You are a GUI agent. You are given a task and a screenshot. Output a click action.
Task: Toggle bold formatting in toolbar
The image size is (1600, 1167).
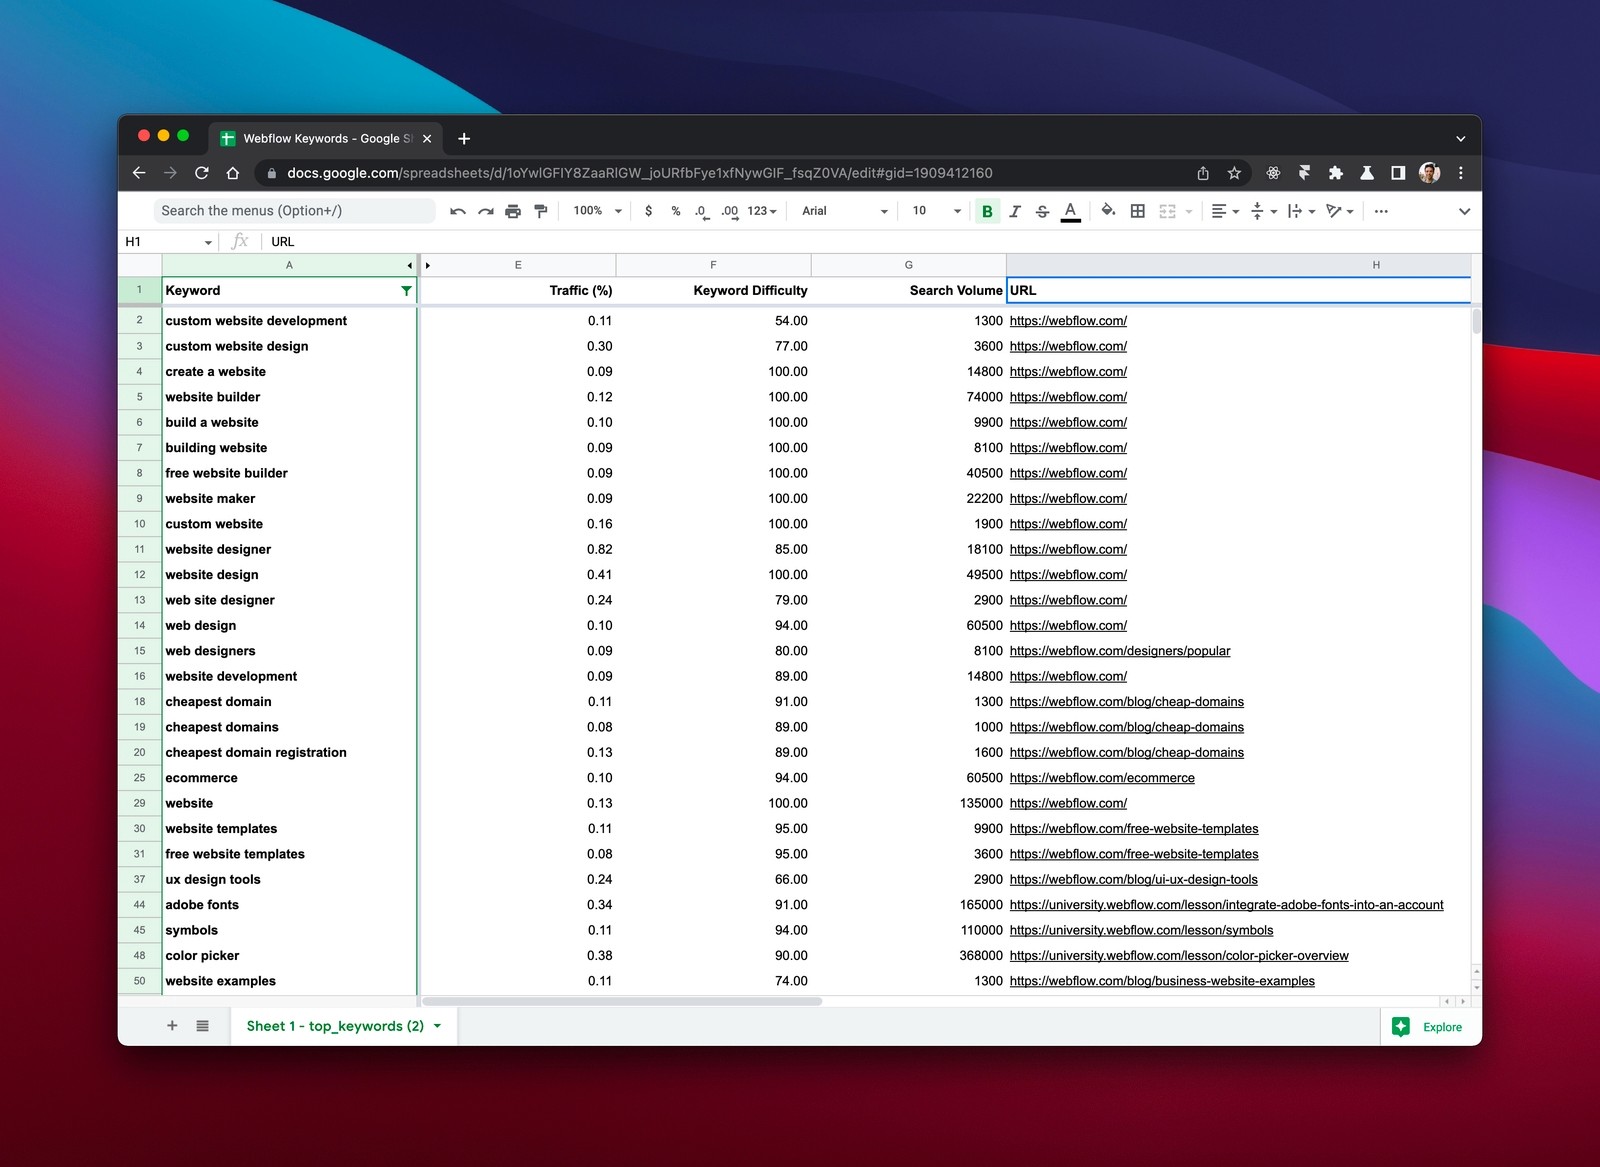988,211
